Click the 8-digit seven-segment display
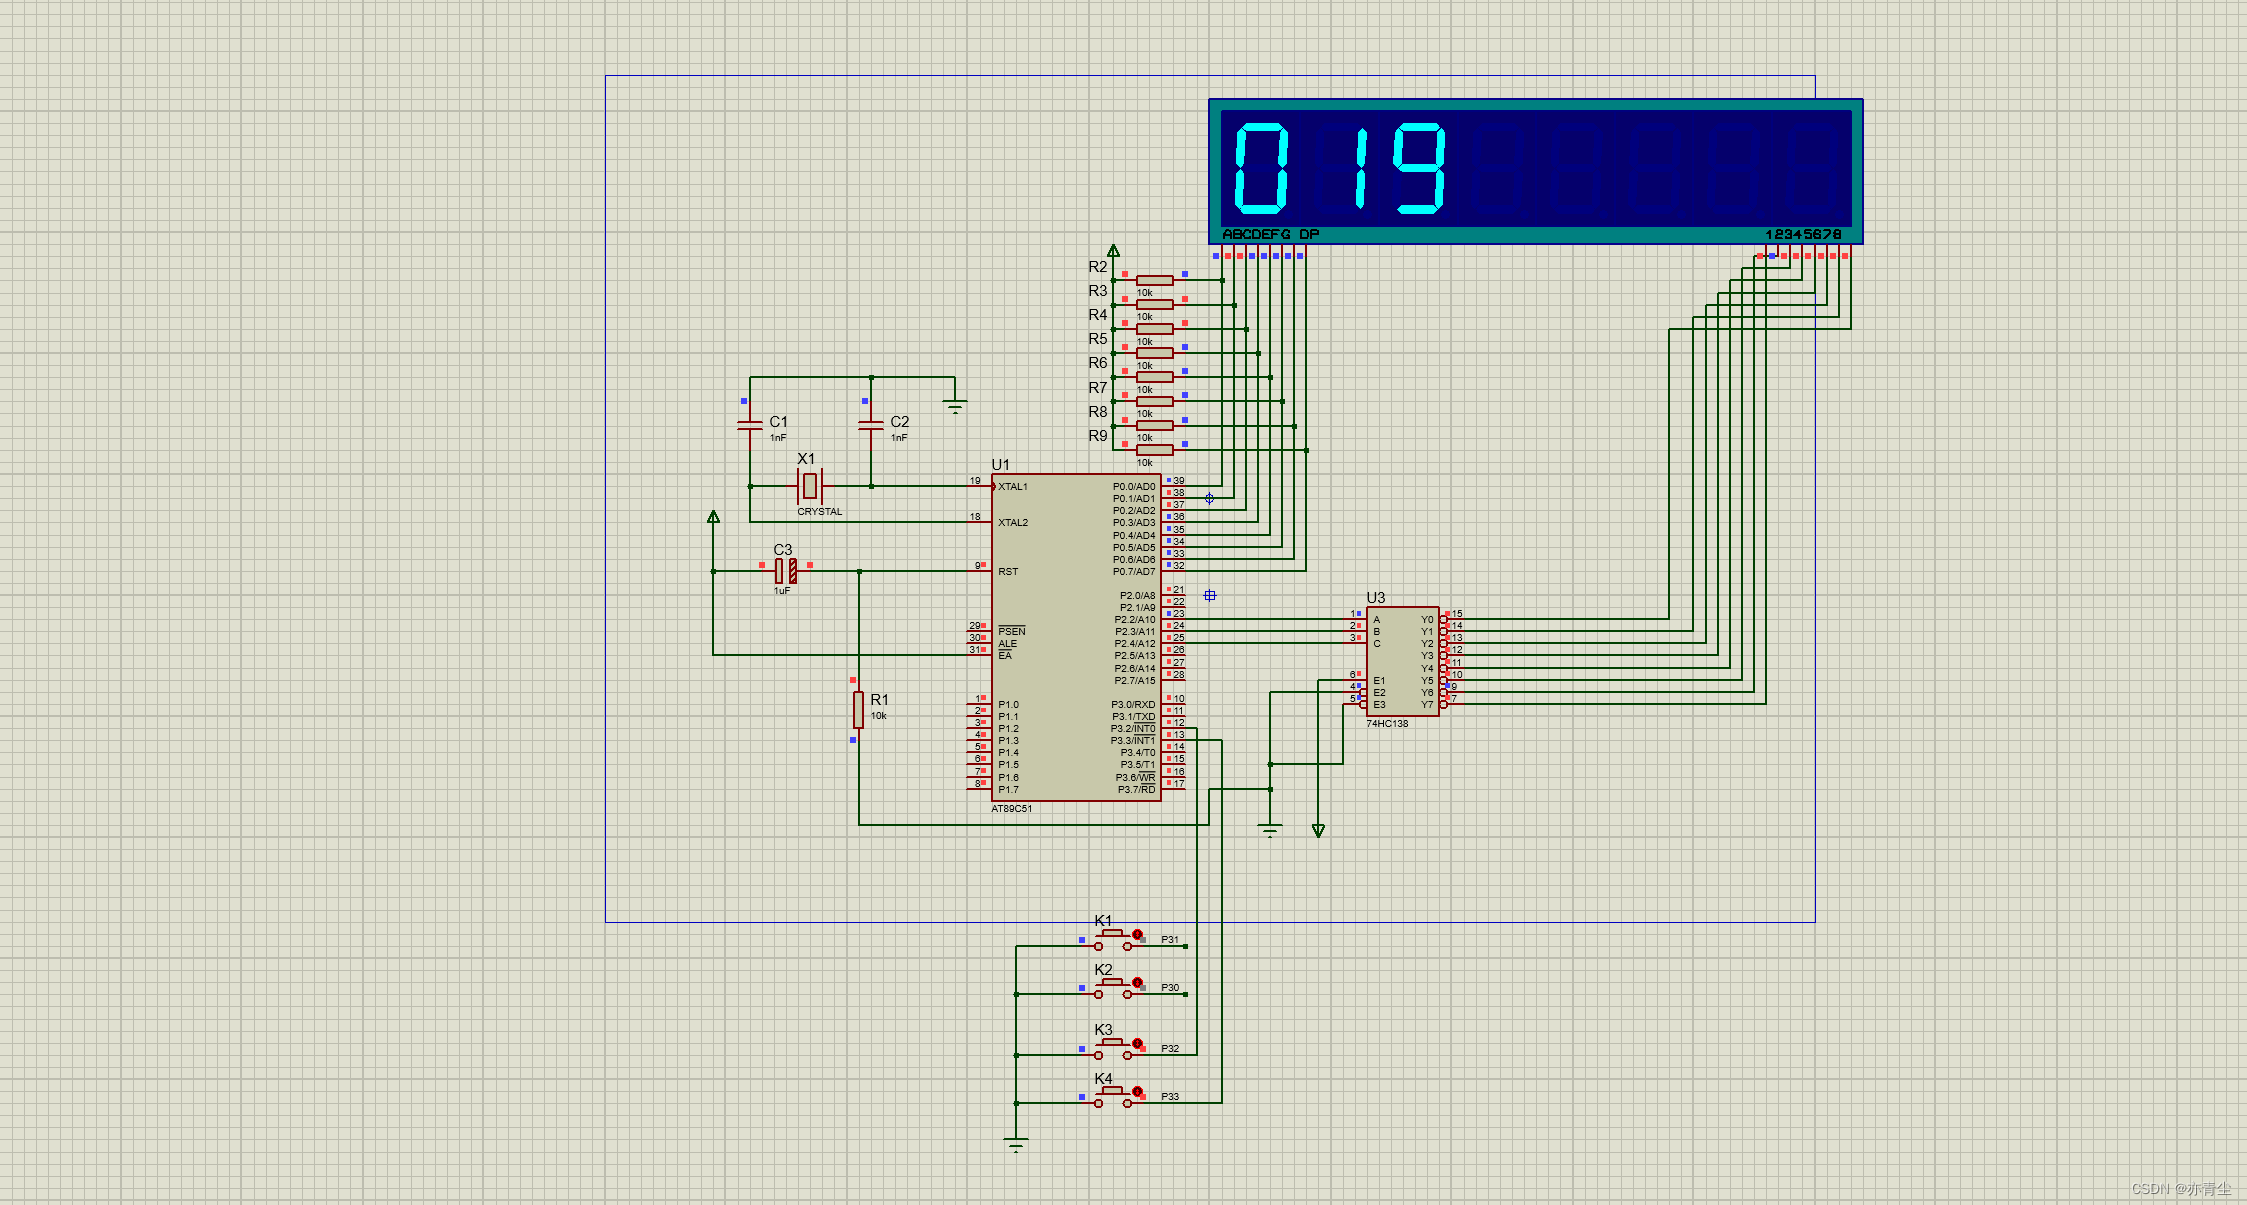This screenshot has width=2247, height=1205. [1535, 170]
